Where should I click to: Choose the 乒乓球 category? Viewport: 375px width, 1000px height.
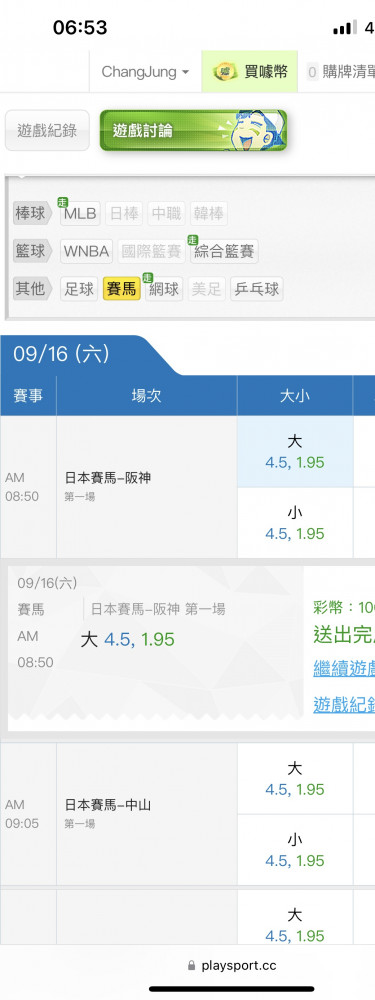tap(256, 289)
